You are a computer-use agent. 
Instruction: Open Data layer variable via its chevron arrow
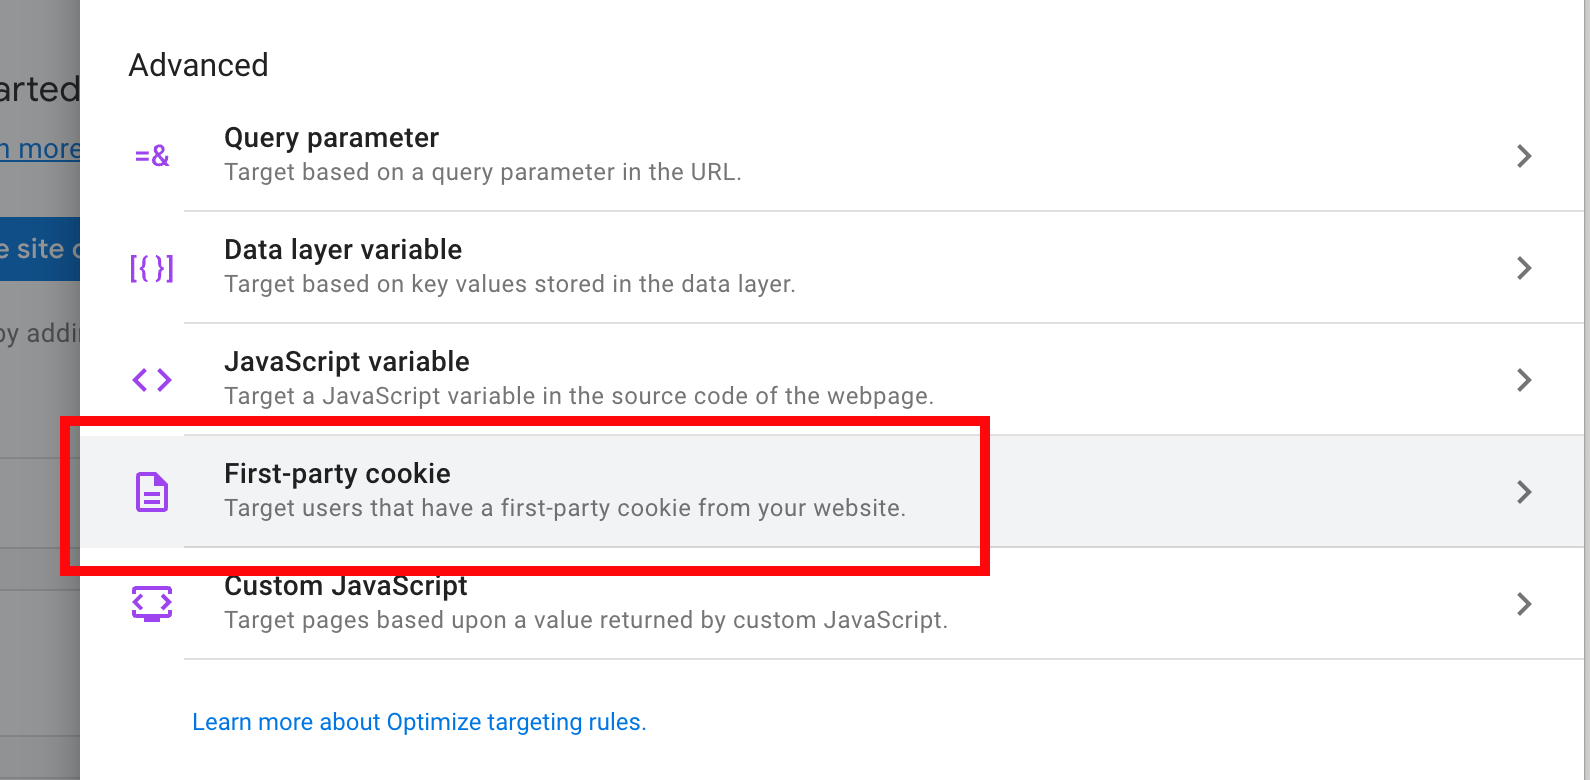tap(1524, 268)
